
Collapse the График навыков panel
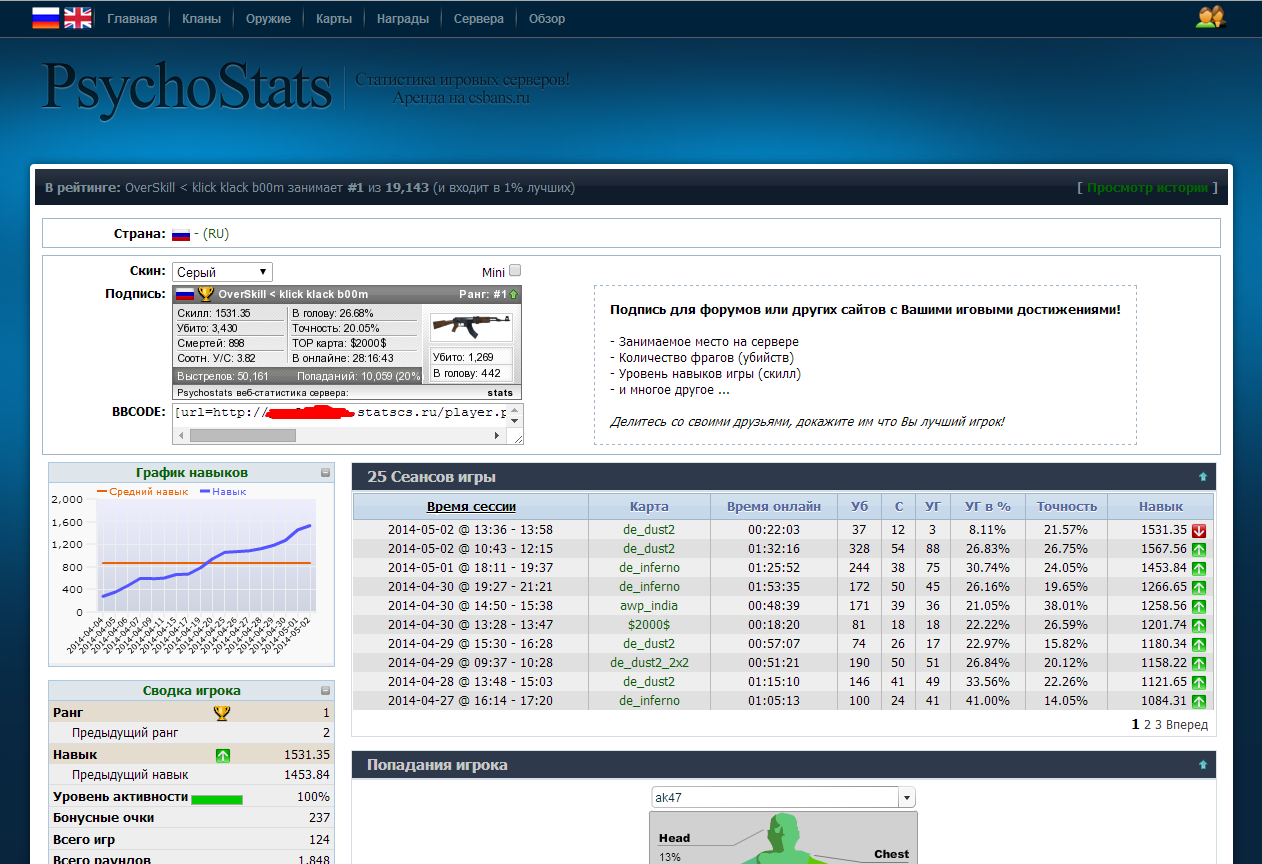(x=325, y=473)
